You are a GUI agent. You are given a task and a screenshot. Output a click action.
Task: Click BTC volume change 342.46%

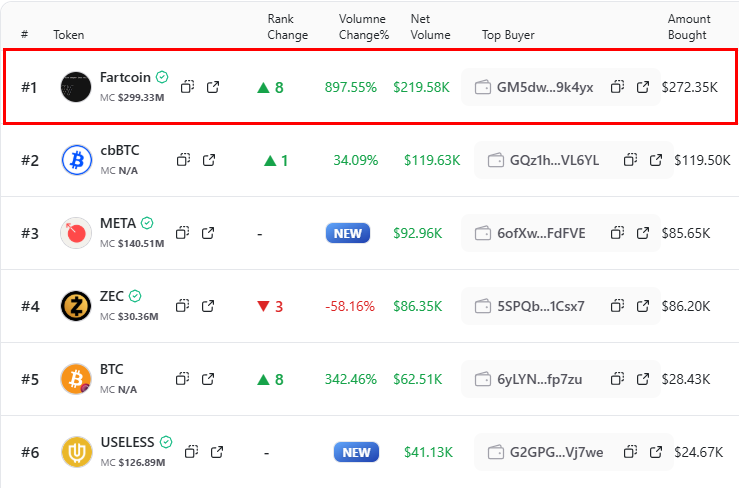pos(351,379)
